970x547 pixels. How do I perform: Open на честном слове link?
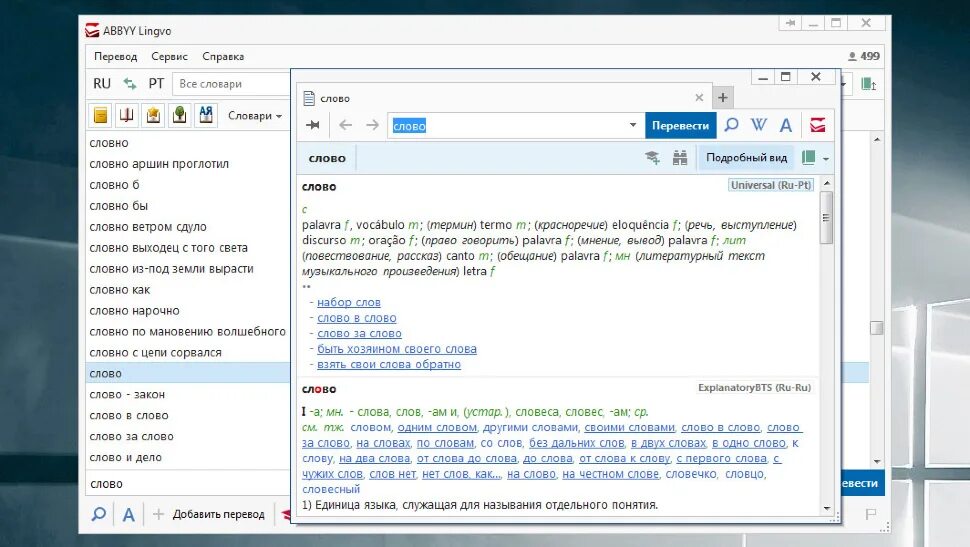611,474
